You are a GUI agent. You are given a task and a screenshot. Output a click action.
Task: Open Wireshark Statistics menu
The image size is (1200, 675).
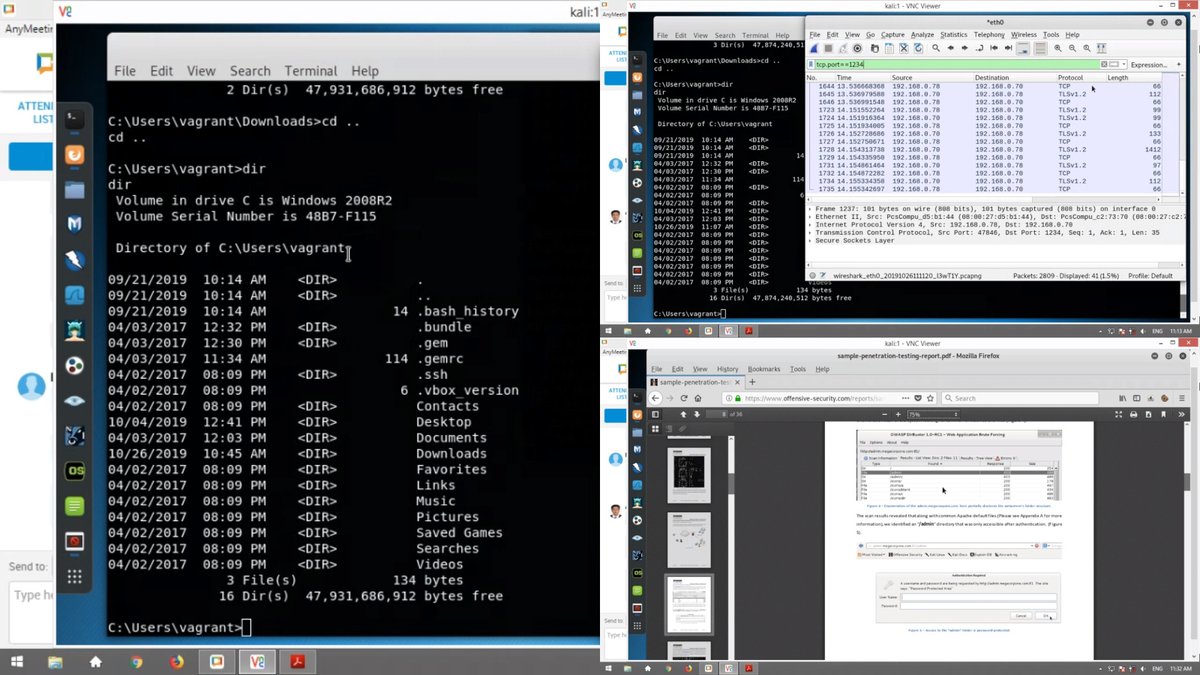pyautogui.click(x=954, y=35)
